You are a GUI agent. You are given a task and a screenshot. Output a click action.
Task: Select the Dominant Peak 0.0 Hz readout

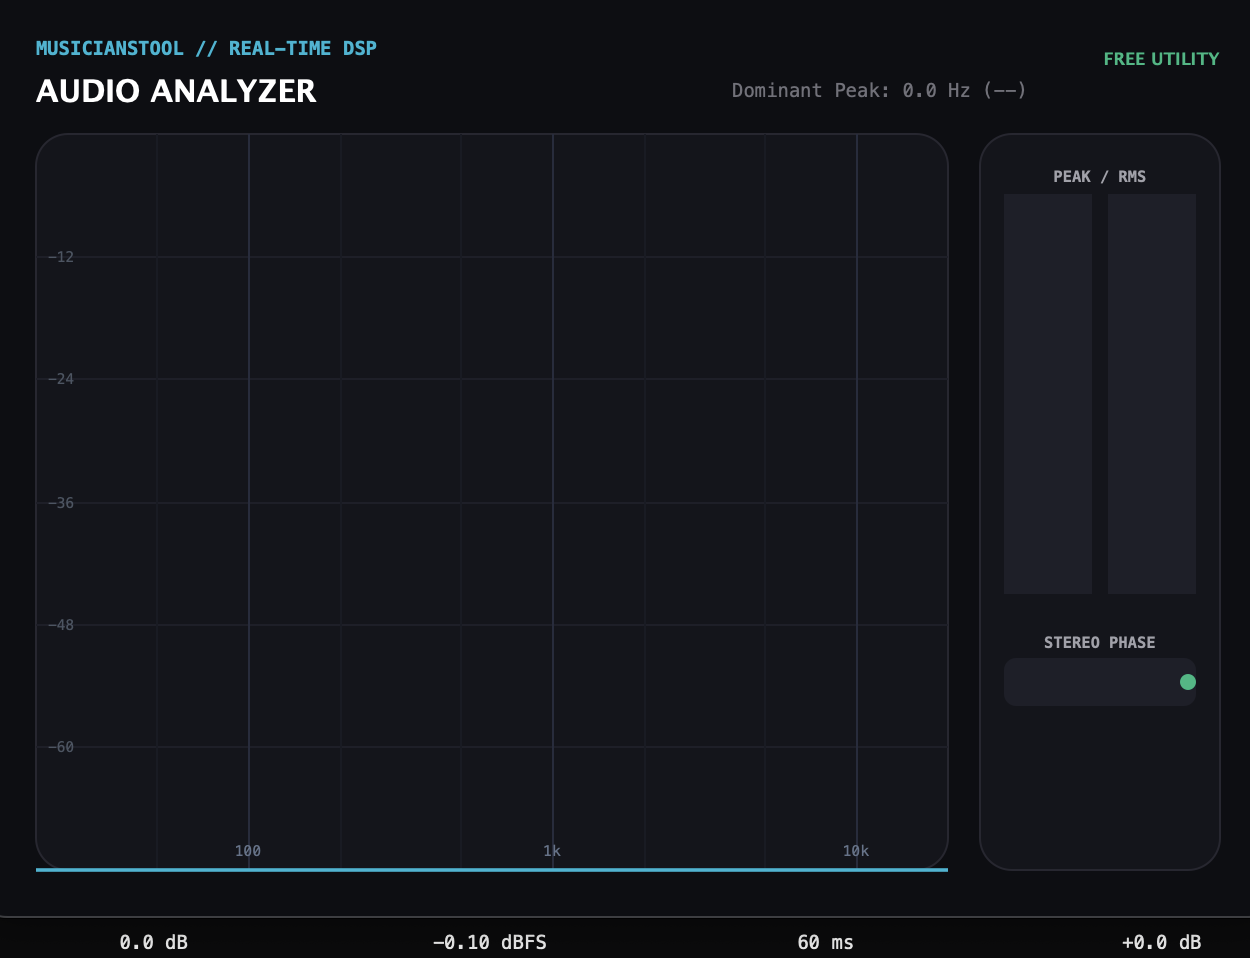(x=879, y=90)
